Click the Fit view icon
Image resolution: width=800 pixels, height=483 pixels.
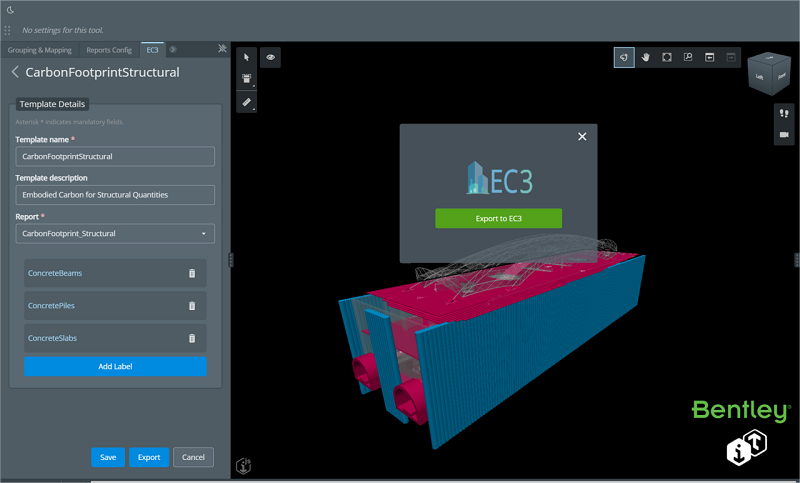click(667, 57)
